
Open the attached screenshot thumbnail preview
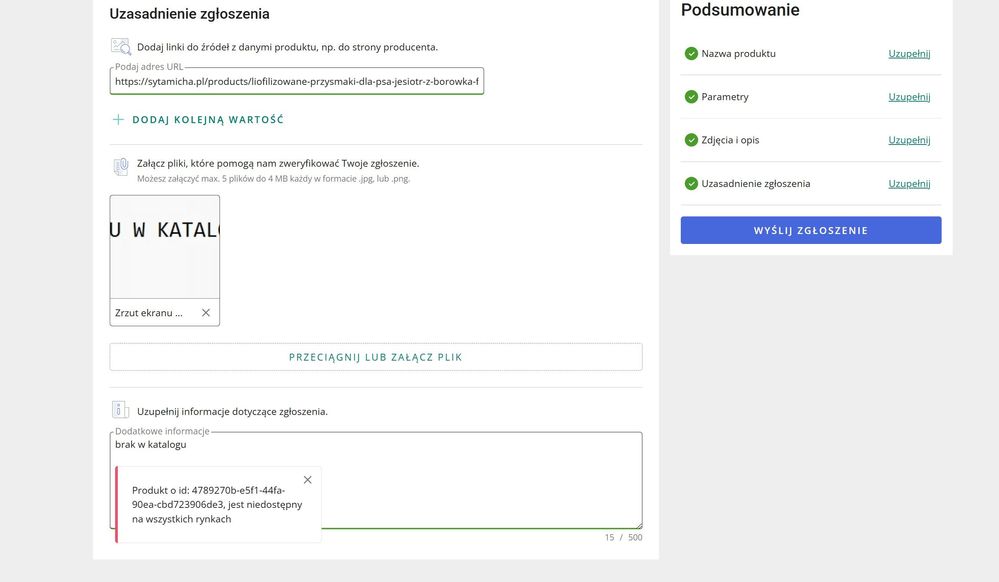click(x=164, y=246)
